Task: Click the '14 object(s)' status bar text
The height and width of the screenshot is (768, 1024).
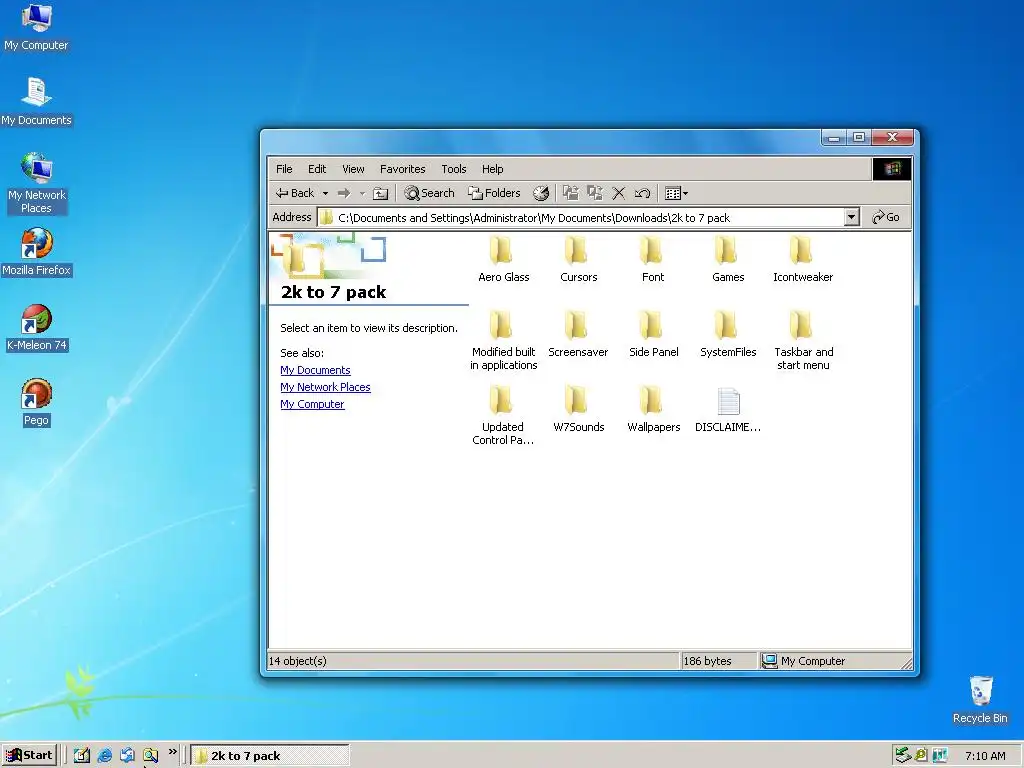Action: [x=298, y=661]
